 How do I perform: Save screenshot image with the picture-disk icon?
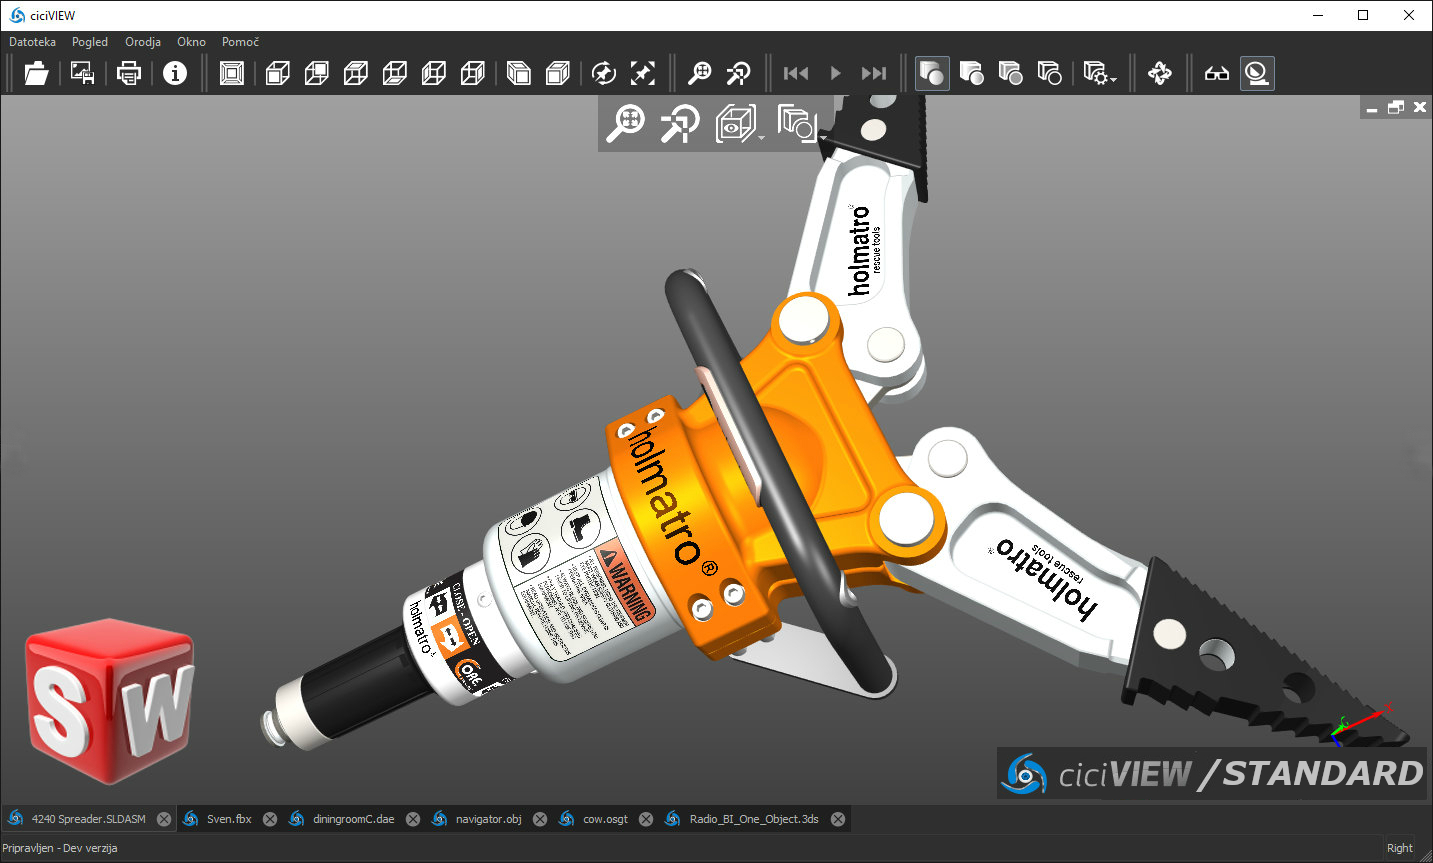pyautogui.click(x=82, y=73)
